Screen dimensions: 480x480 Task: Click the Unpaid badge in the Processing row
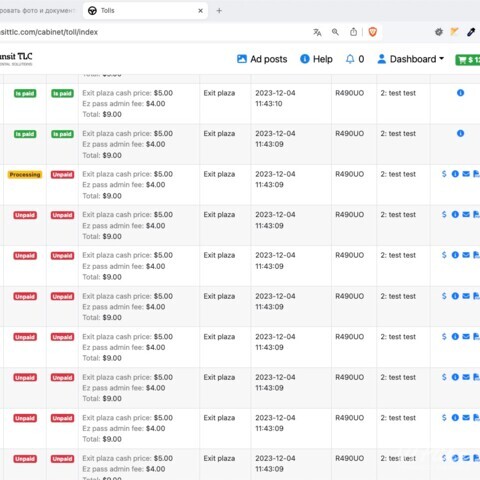[62, 175]
